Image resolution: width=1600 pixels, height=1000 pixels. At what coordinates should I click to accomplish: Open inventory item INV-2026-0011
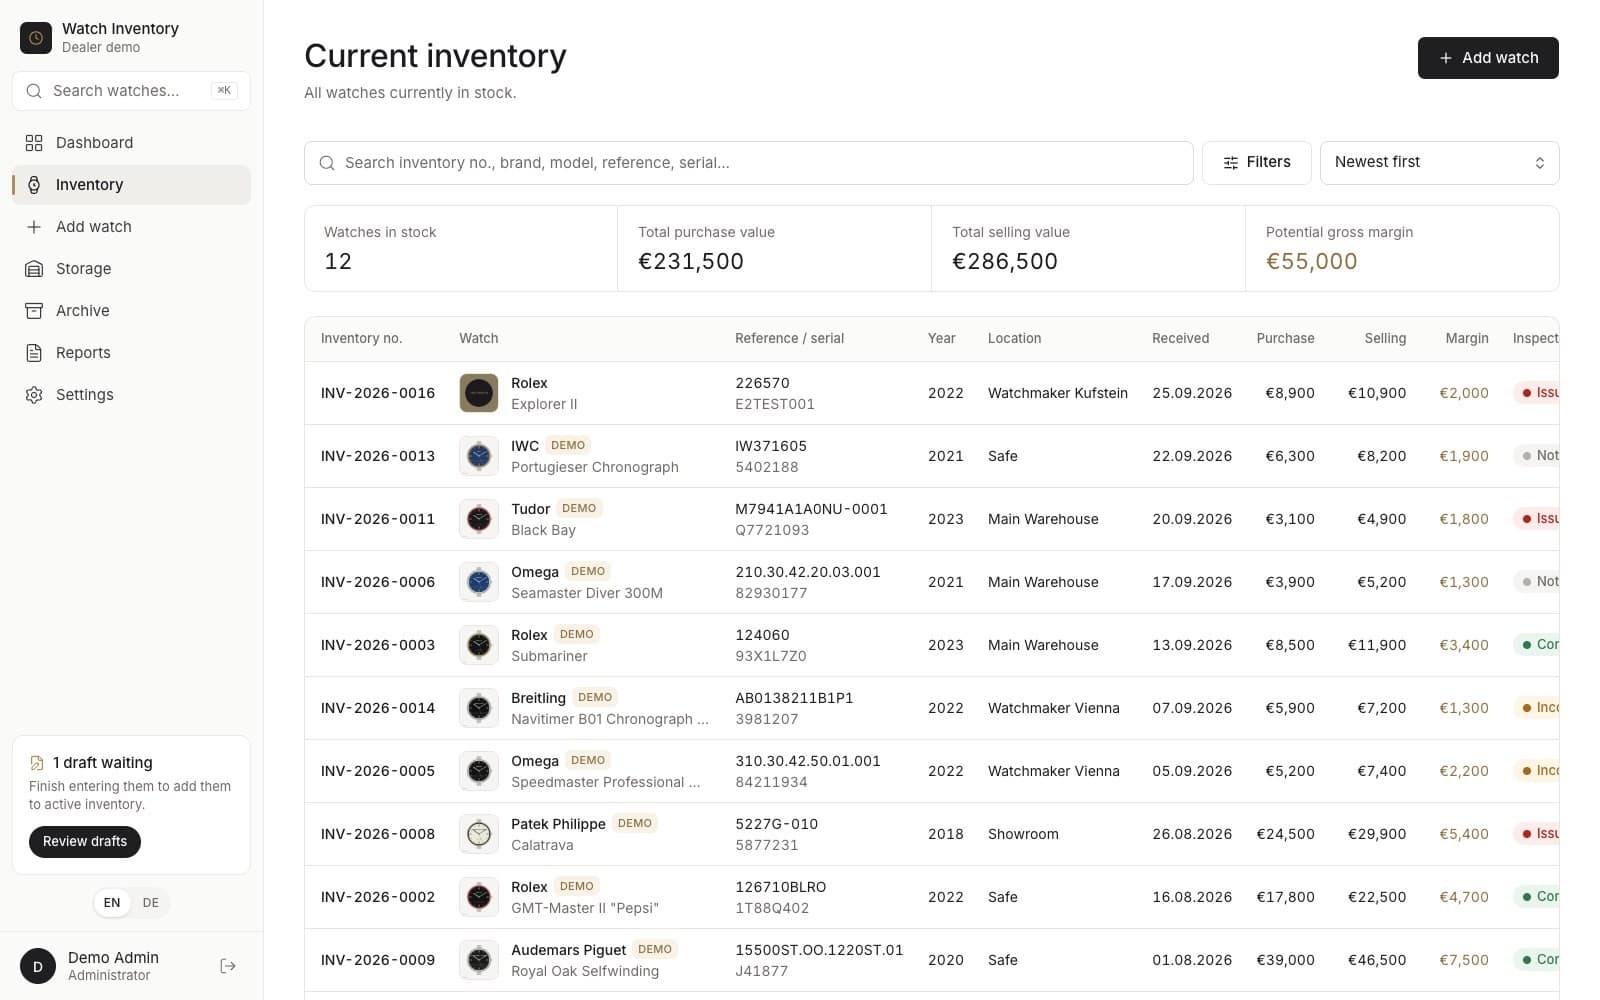point(378,519)
